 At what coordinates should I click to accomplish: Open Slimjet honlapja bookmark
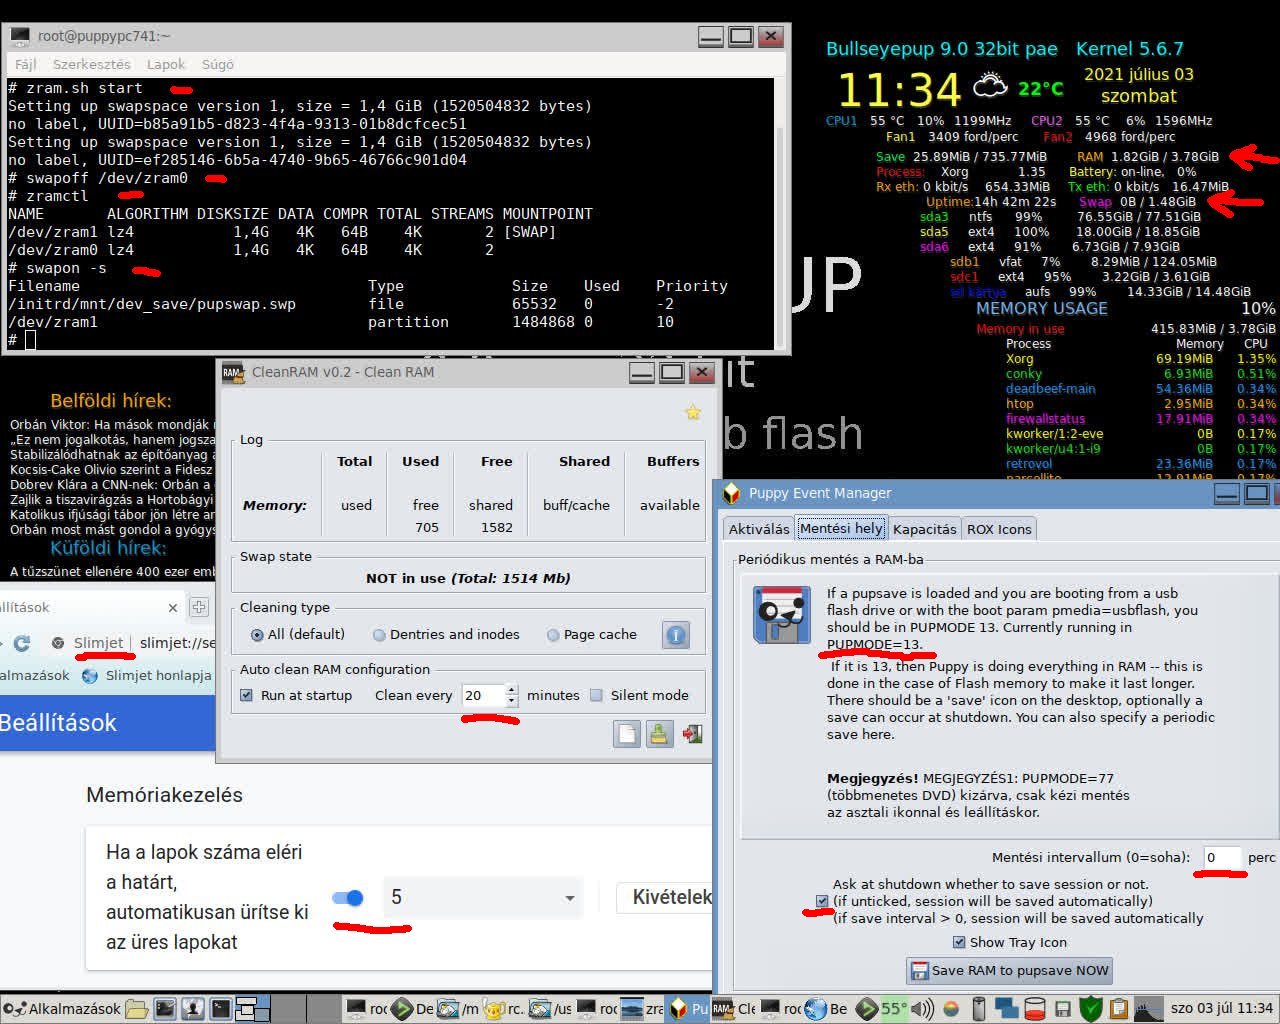click(x=147, y=675)
